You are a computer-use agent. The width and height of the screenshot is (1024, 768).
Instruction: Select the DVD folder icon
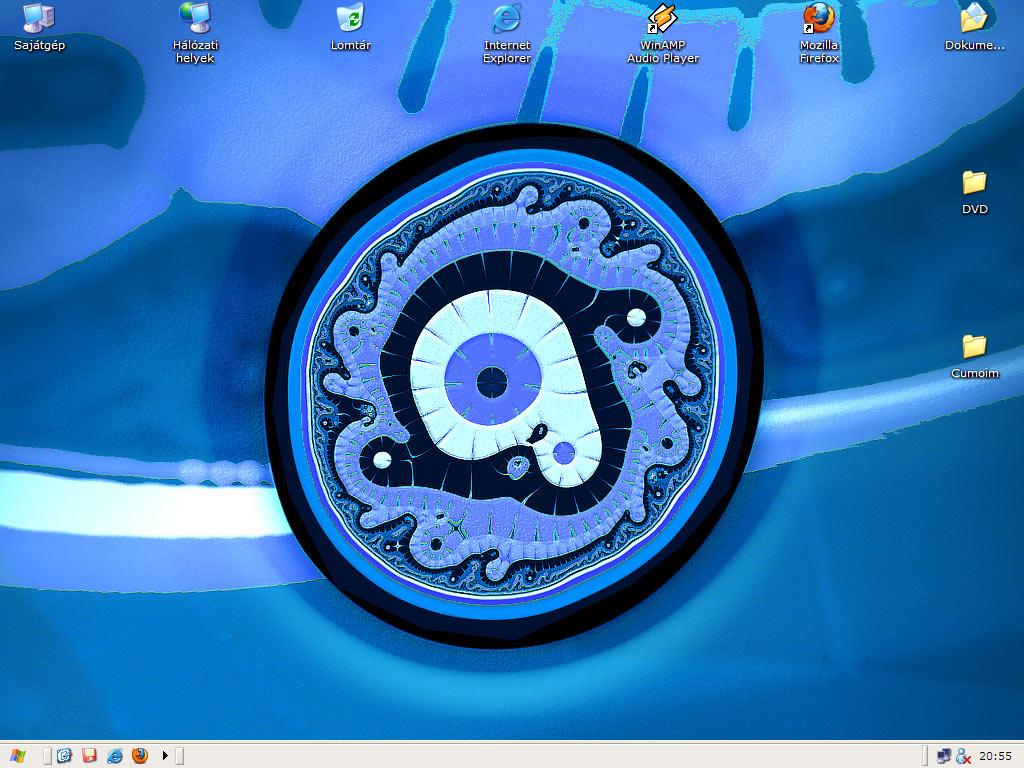point(974,192)
